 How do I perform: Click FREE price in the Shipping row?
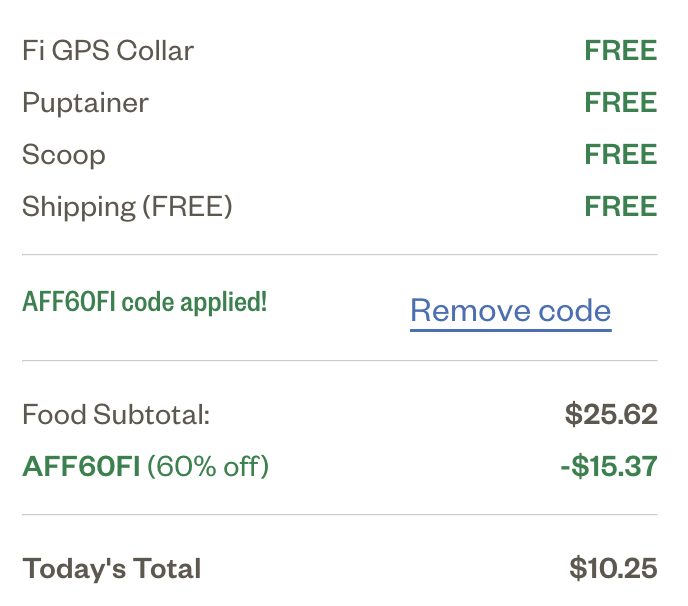(620, 207)
